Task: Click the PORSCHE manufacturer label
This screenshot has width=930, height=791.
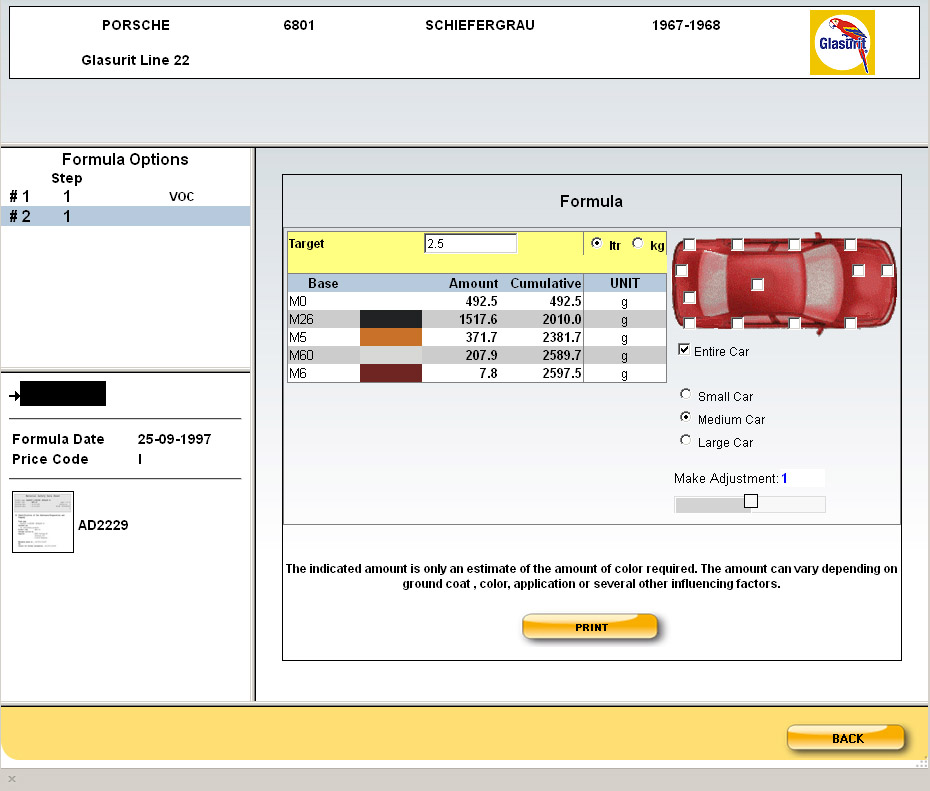Action: pyautogui.click(x=136, y=25)
